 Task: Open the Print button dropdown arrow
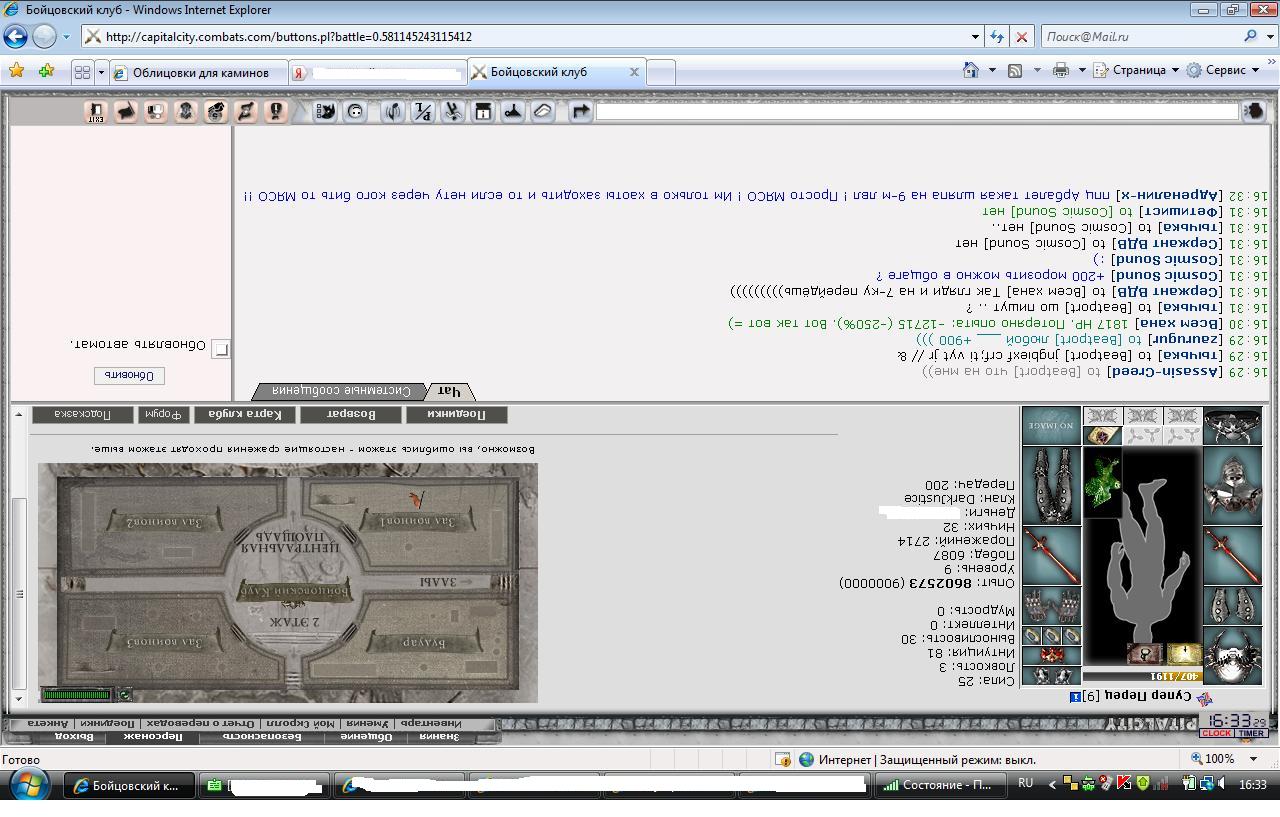point(1082,70)
